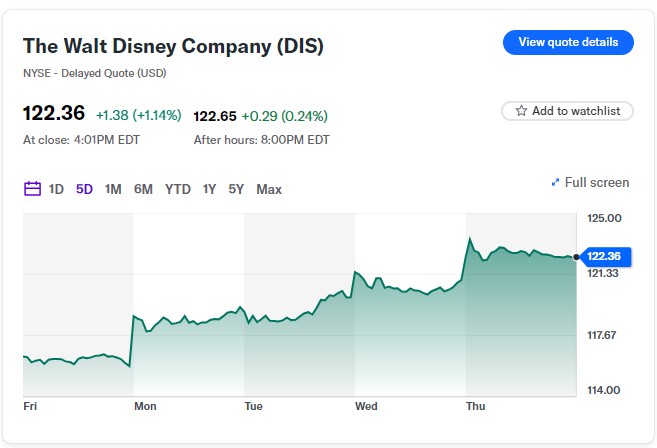This screenshot has width=657, height=448.
Task: Select the YTD range tab
Action: [x=178, y=189]
